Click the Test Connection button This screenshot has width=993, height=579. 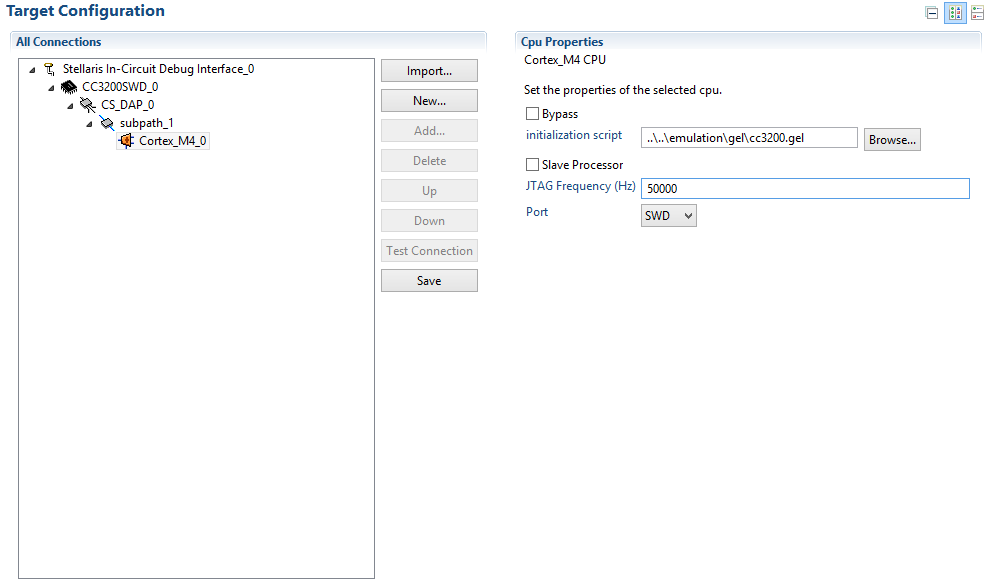click(x=429, y=251)
